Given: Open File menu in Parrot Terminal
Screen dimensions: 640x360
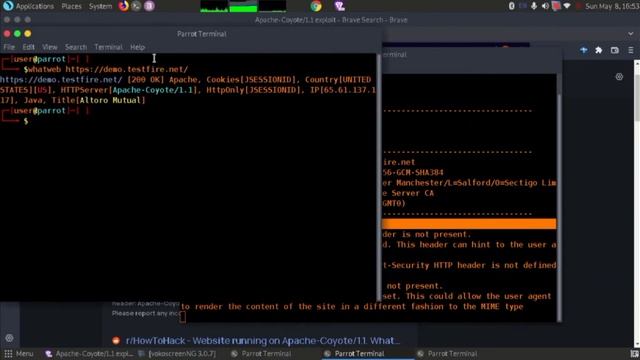Looking at the screenshot, I should 9,47.
